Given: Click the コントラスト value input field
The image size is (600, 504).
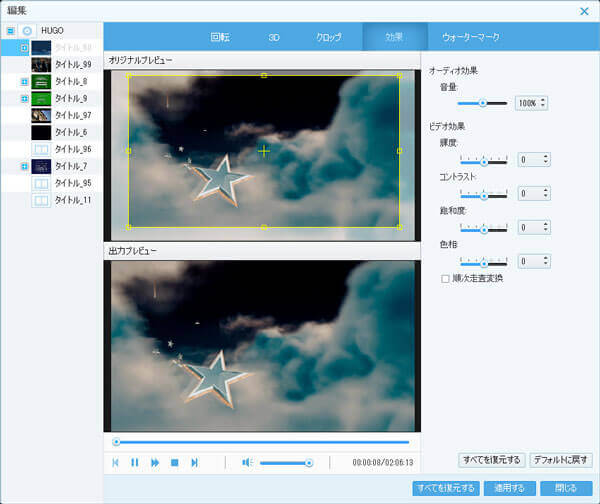Looking at the screenshot, I should coord(530,193).
